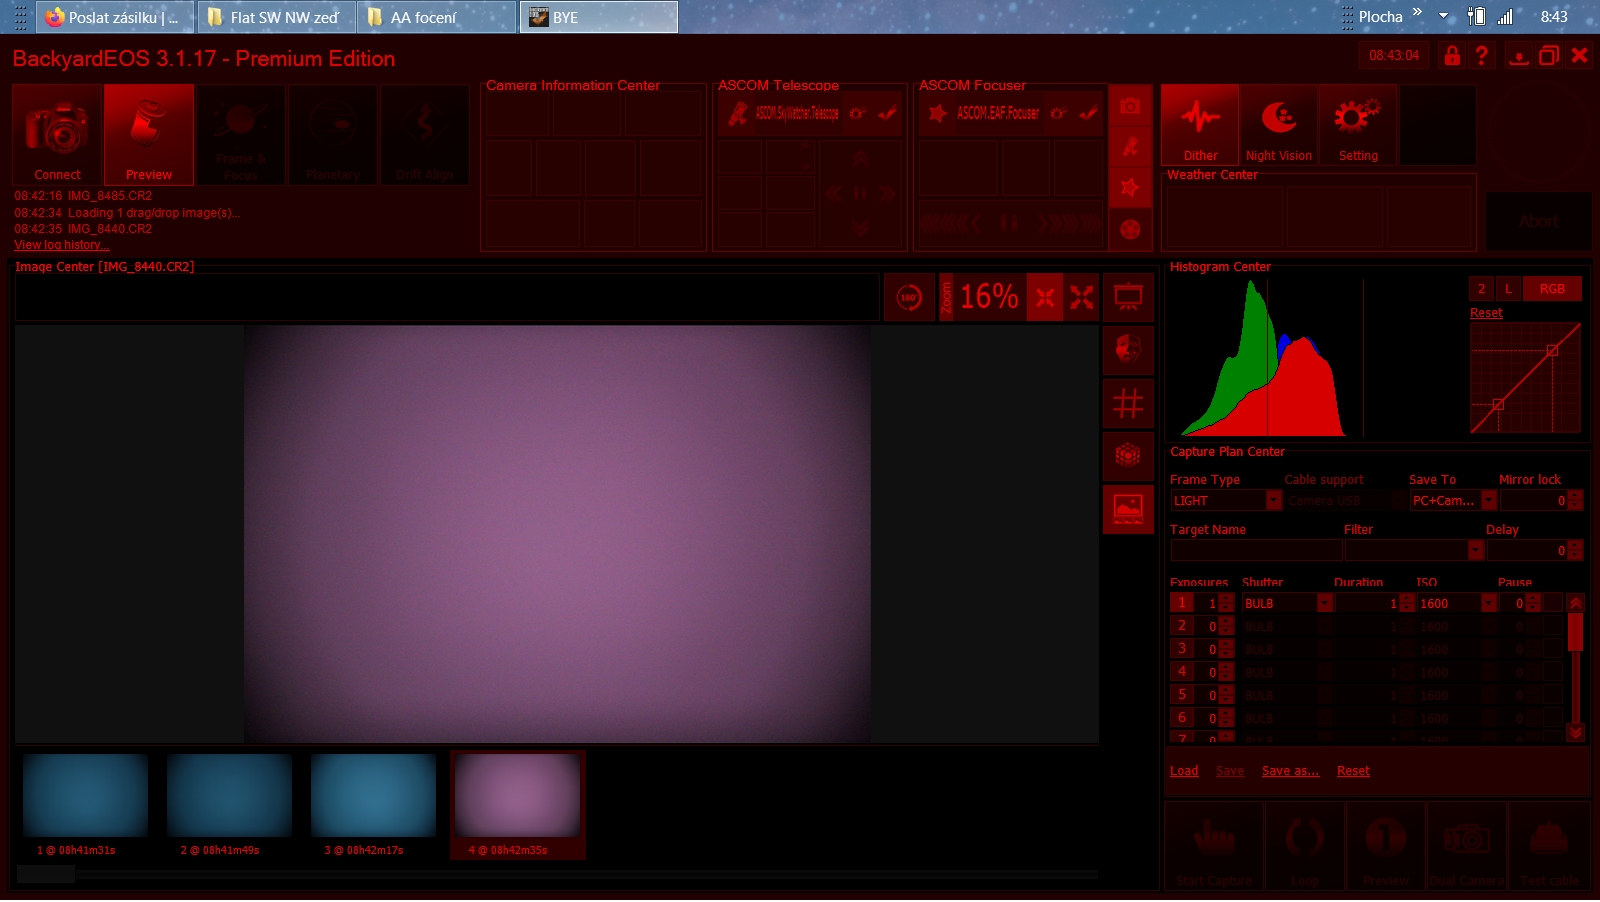Click the capture plan scrollbar thumb
Image resolution: width=1600 pixels, height=902 pixels.
[x=1575, y=632]
